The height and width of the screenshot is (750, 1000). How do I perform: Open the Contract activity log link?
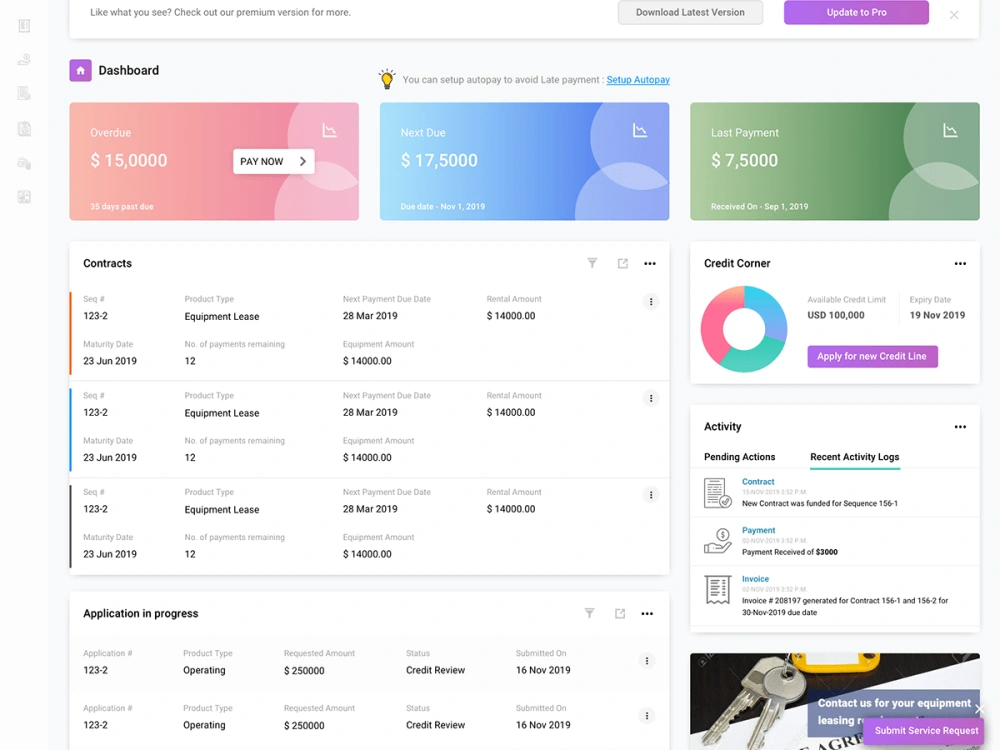(x=758, y=482)
